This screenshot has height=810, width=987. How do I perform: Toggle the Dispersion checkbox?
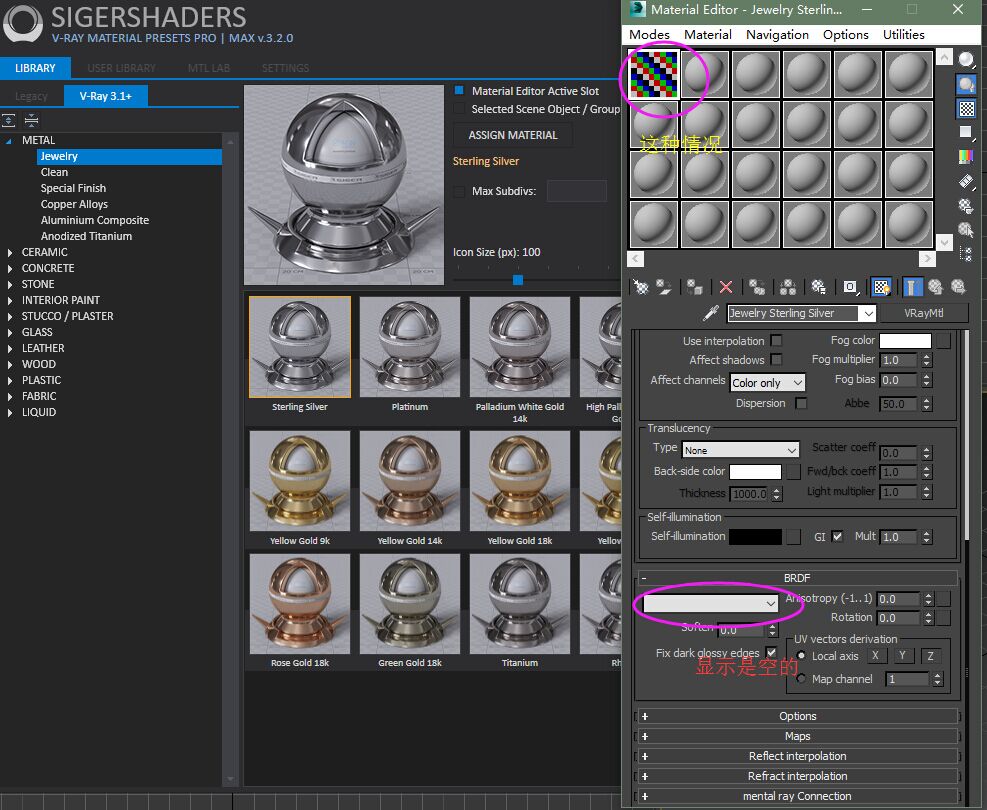pos(801,403)
